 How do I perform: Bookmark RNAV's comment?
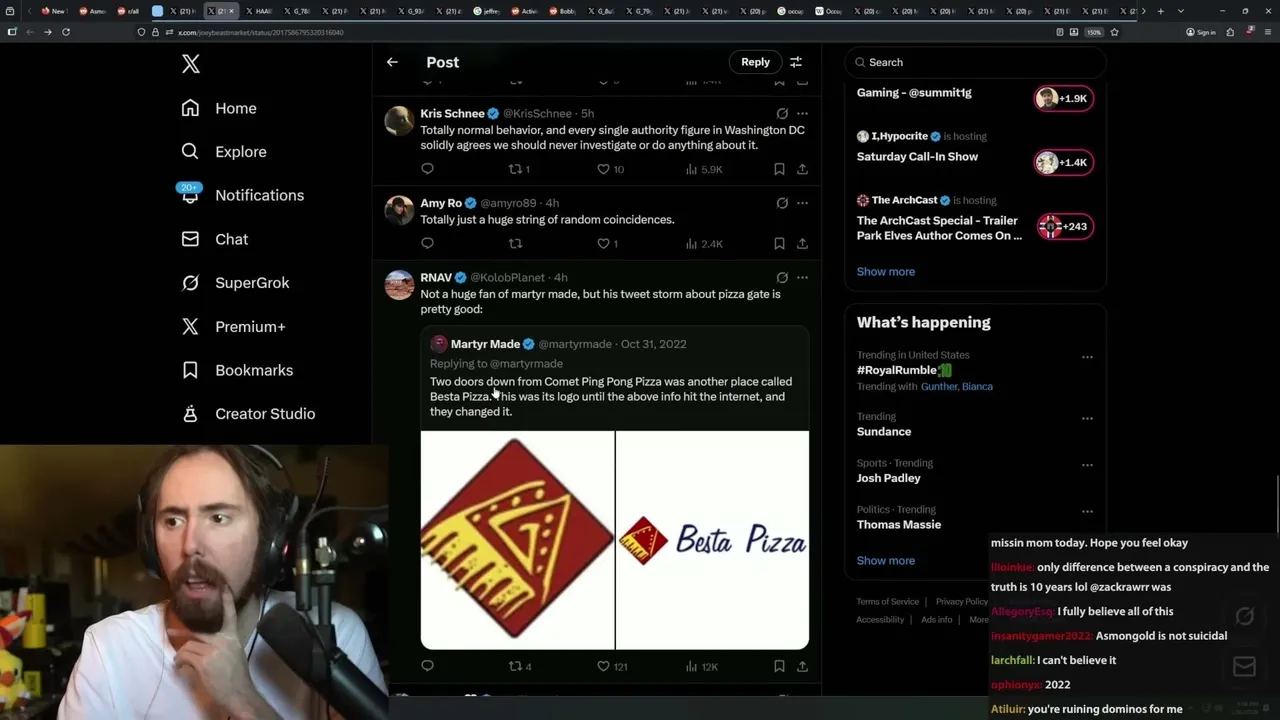779,666
